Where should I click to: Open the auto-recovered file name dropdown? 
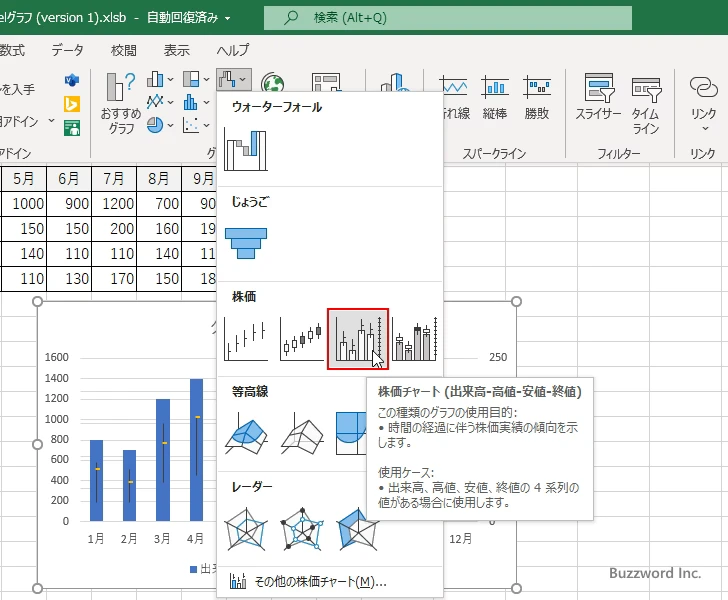pyautogui.click(x=228, y=19)
